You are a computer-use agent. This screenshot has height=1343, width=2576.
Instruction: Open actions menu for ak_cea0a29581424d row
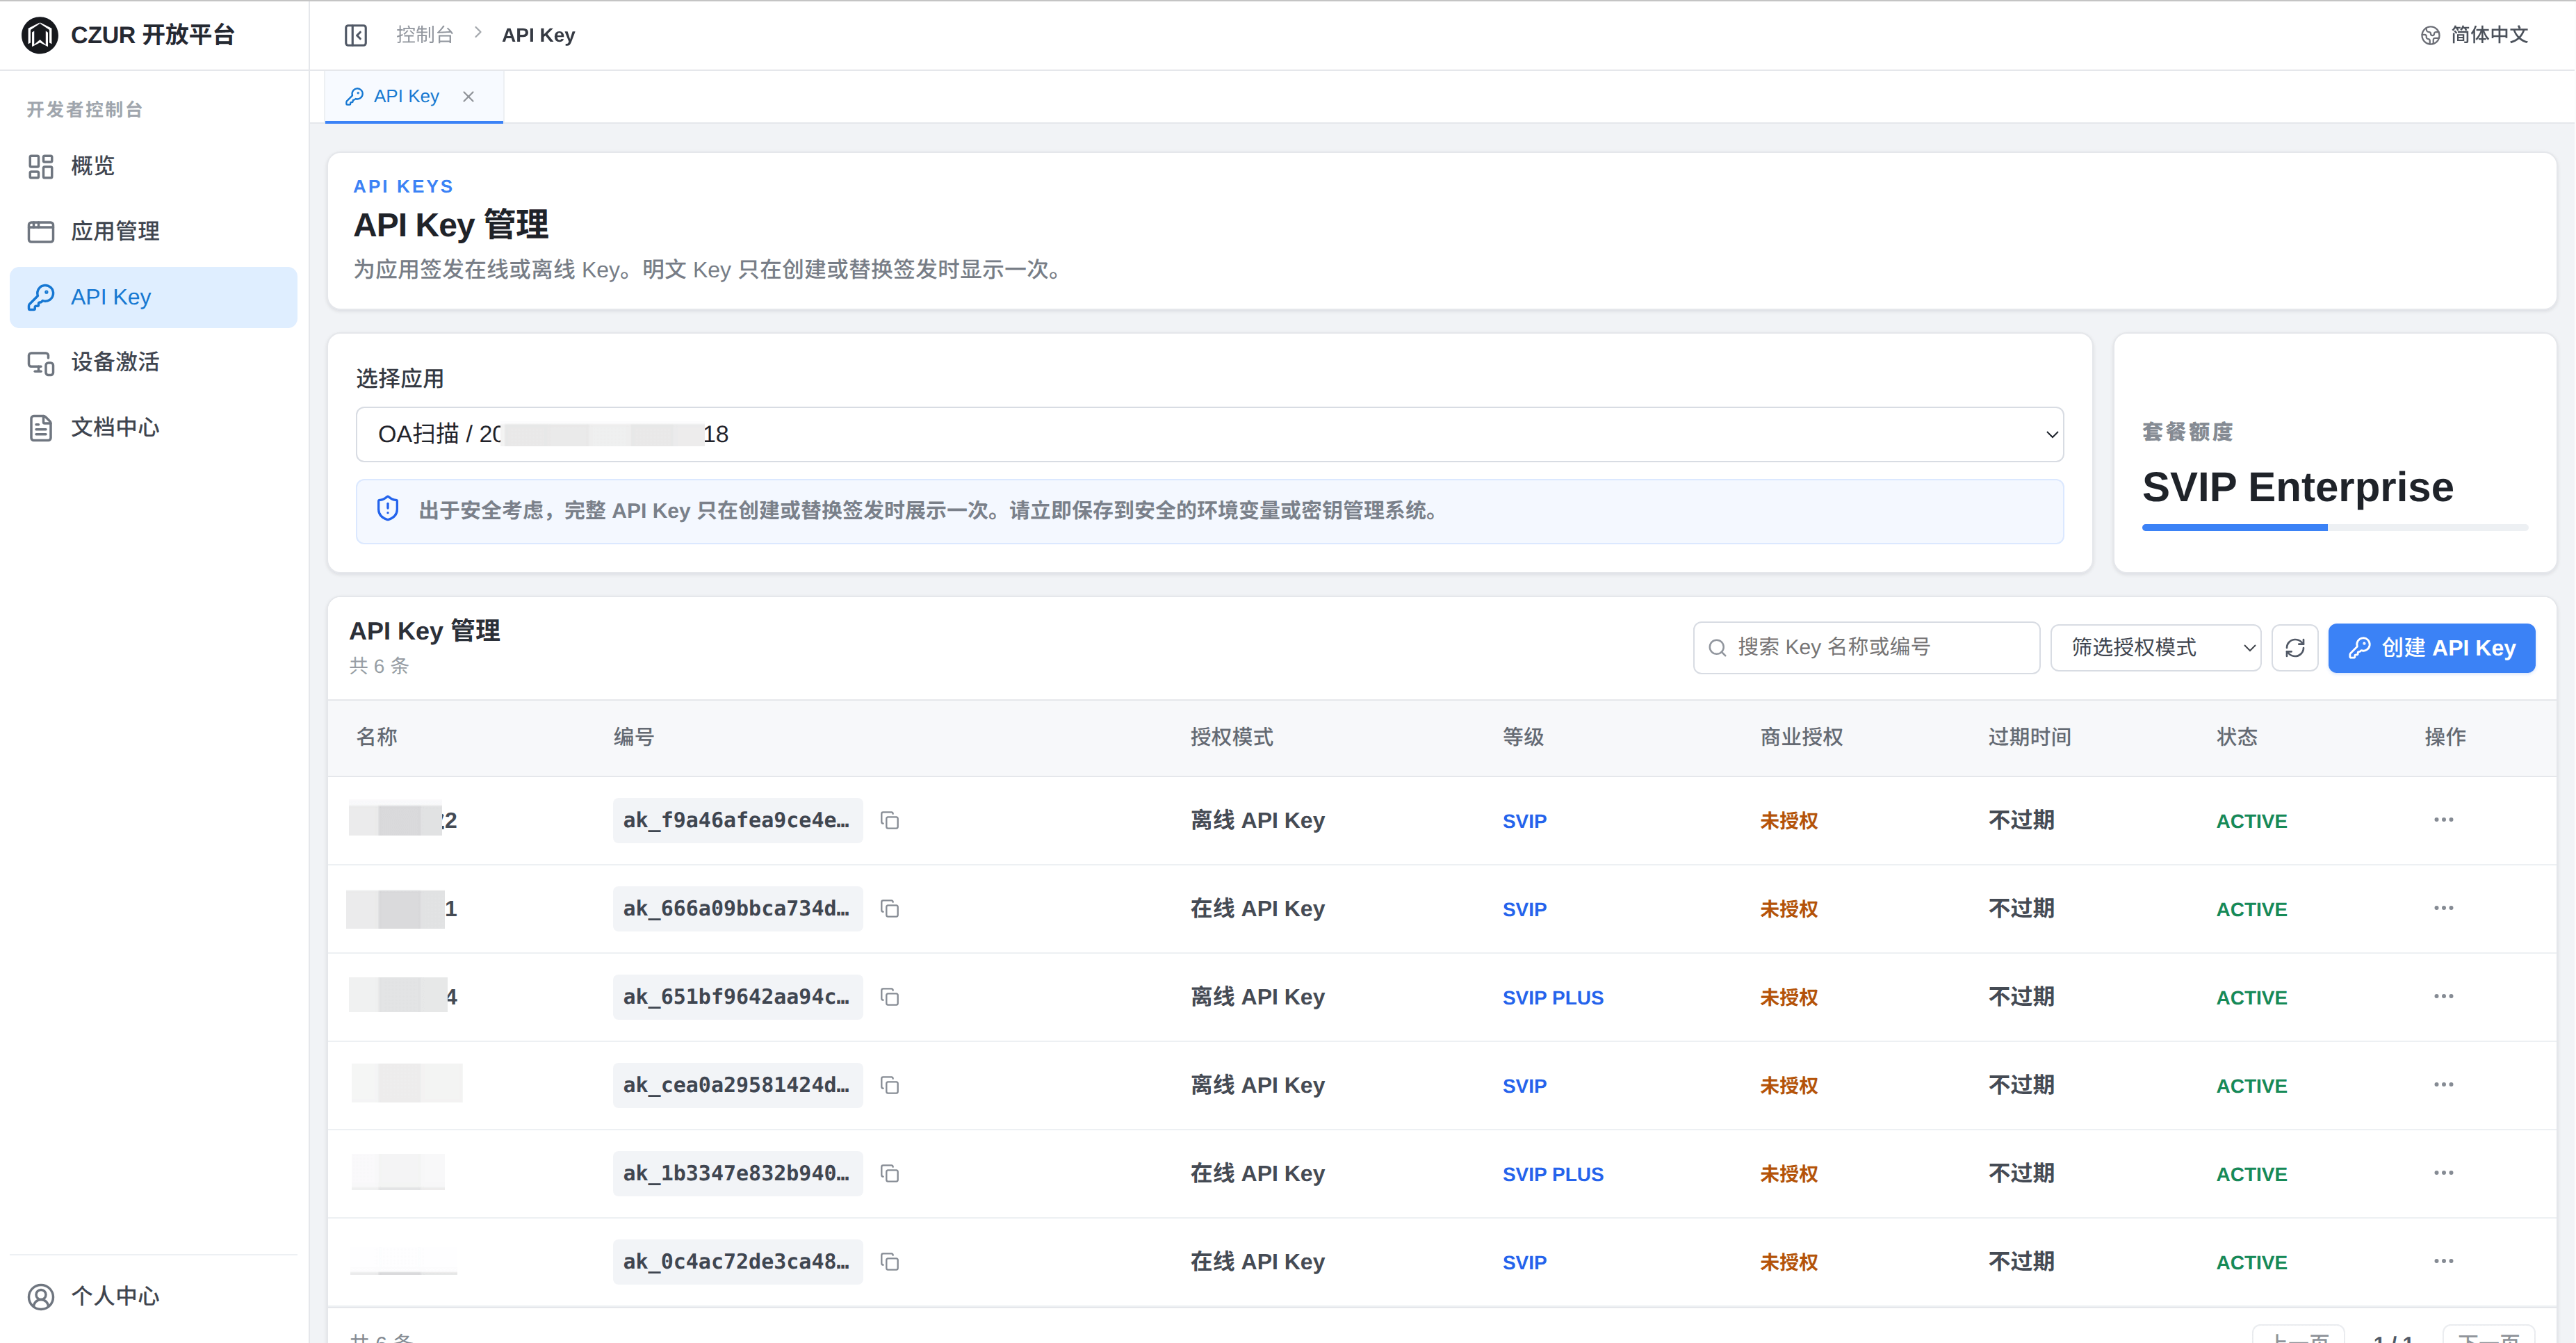click(x=2443, y=1084)
